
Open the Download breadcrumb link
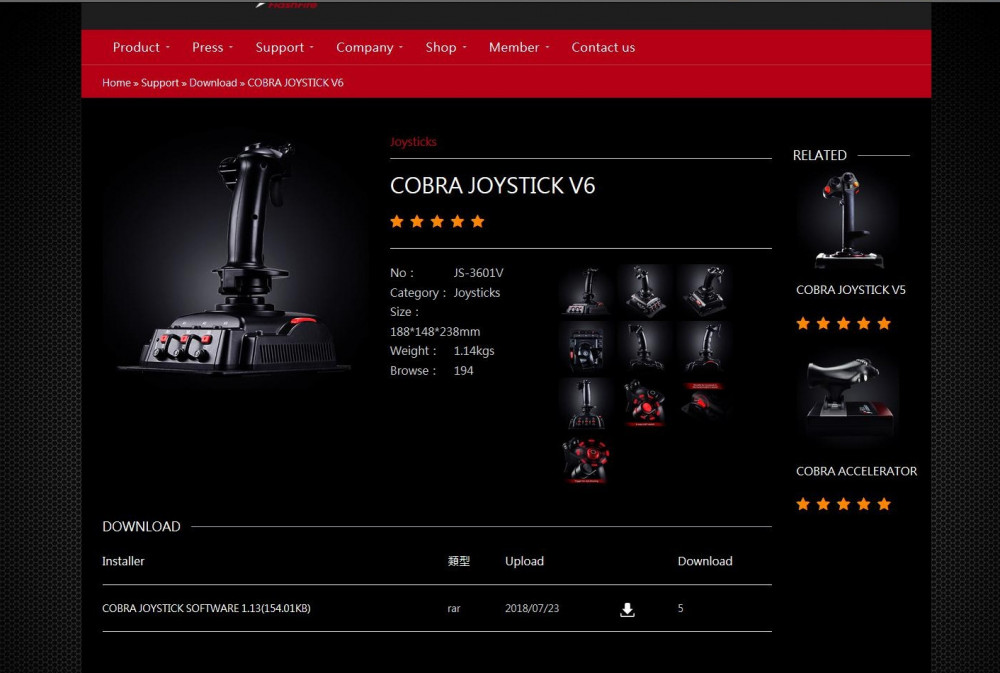coord(213,82)
